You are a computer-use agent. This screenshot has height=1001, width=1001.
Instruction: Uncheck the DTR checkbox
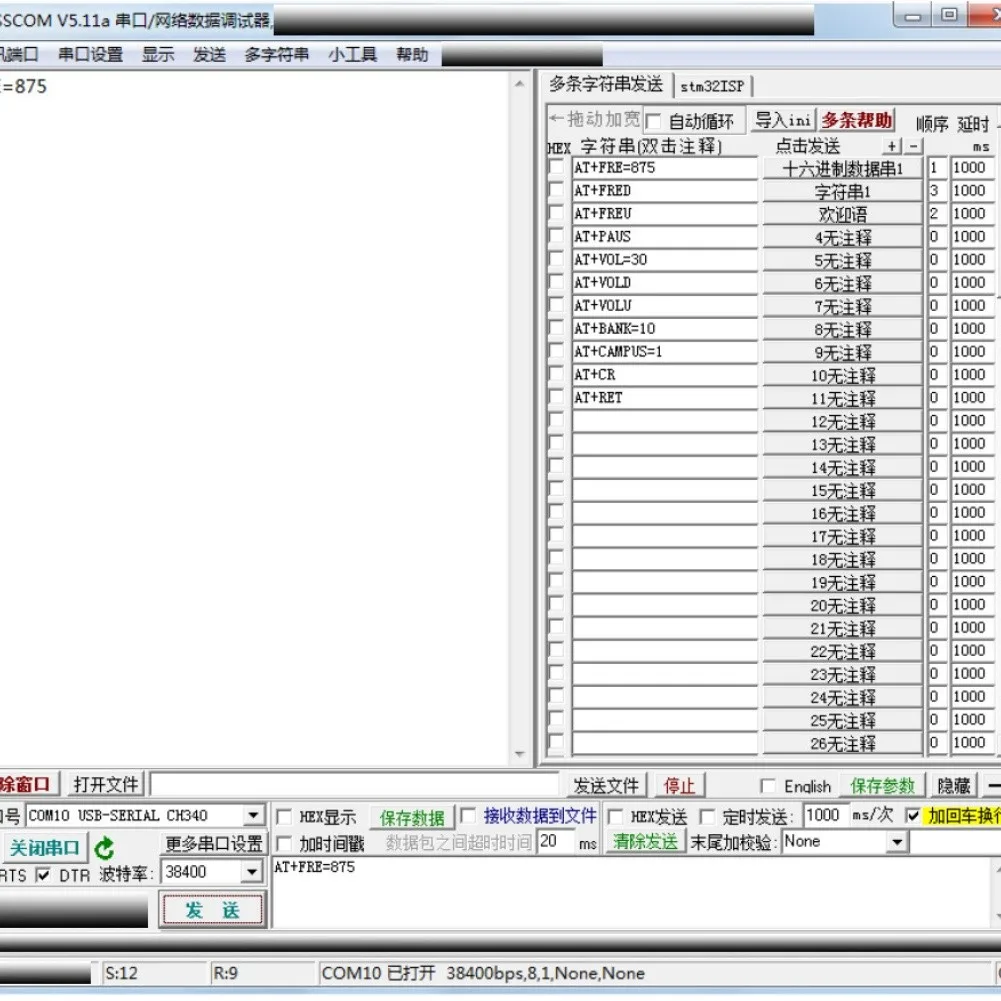click(x=43, y=875)
